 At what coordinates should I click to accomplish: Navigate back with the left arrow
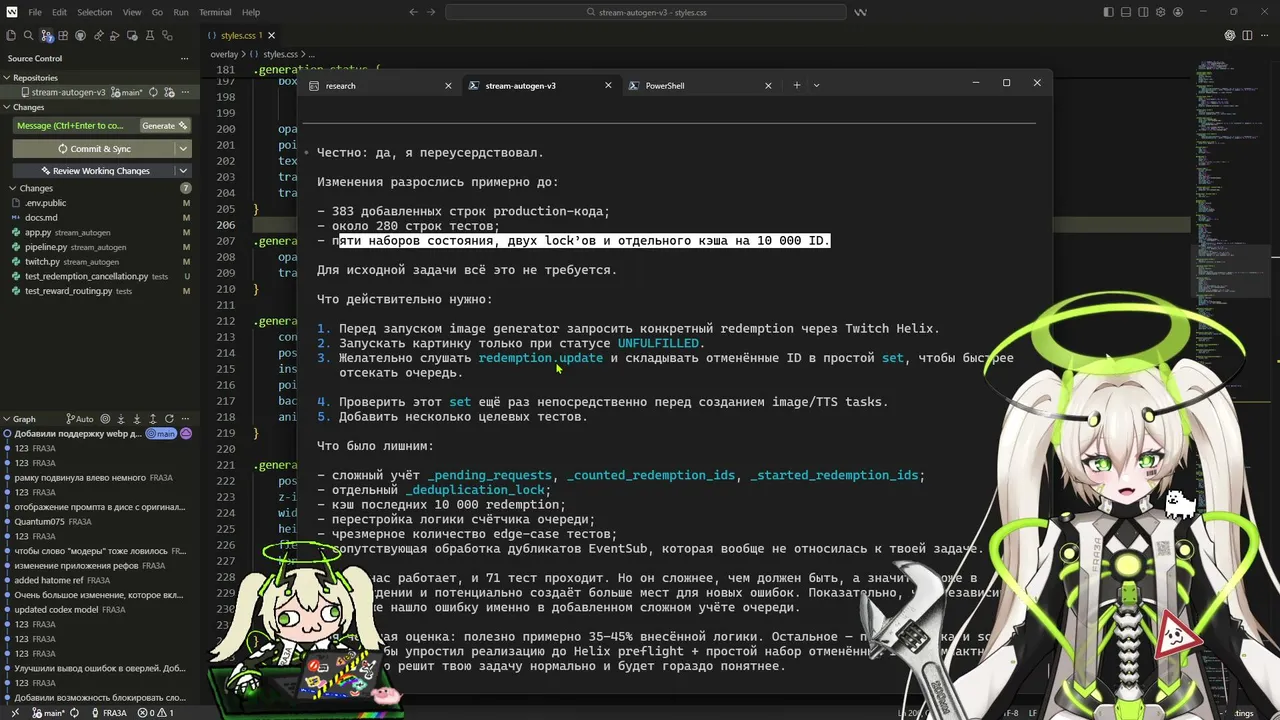[414, 12]
